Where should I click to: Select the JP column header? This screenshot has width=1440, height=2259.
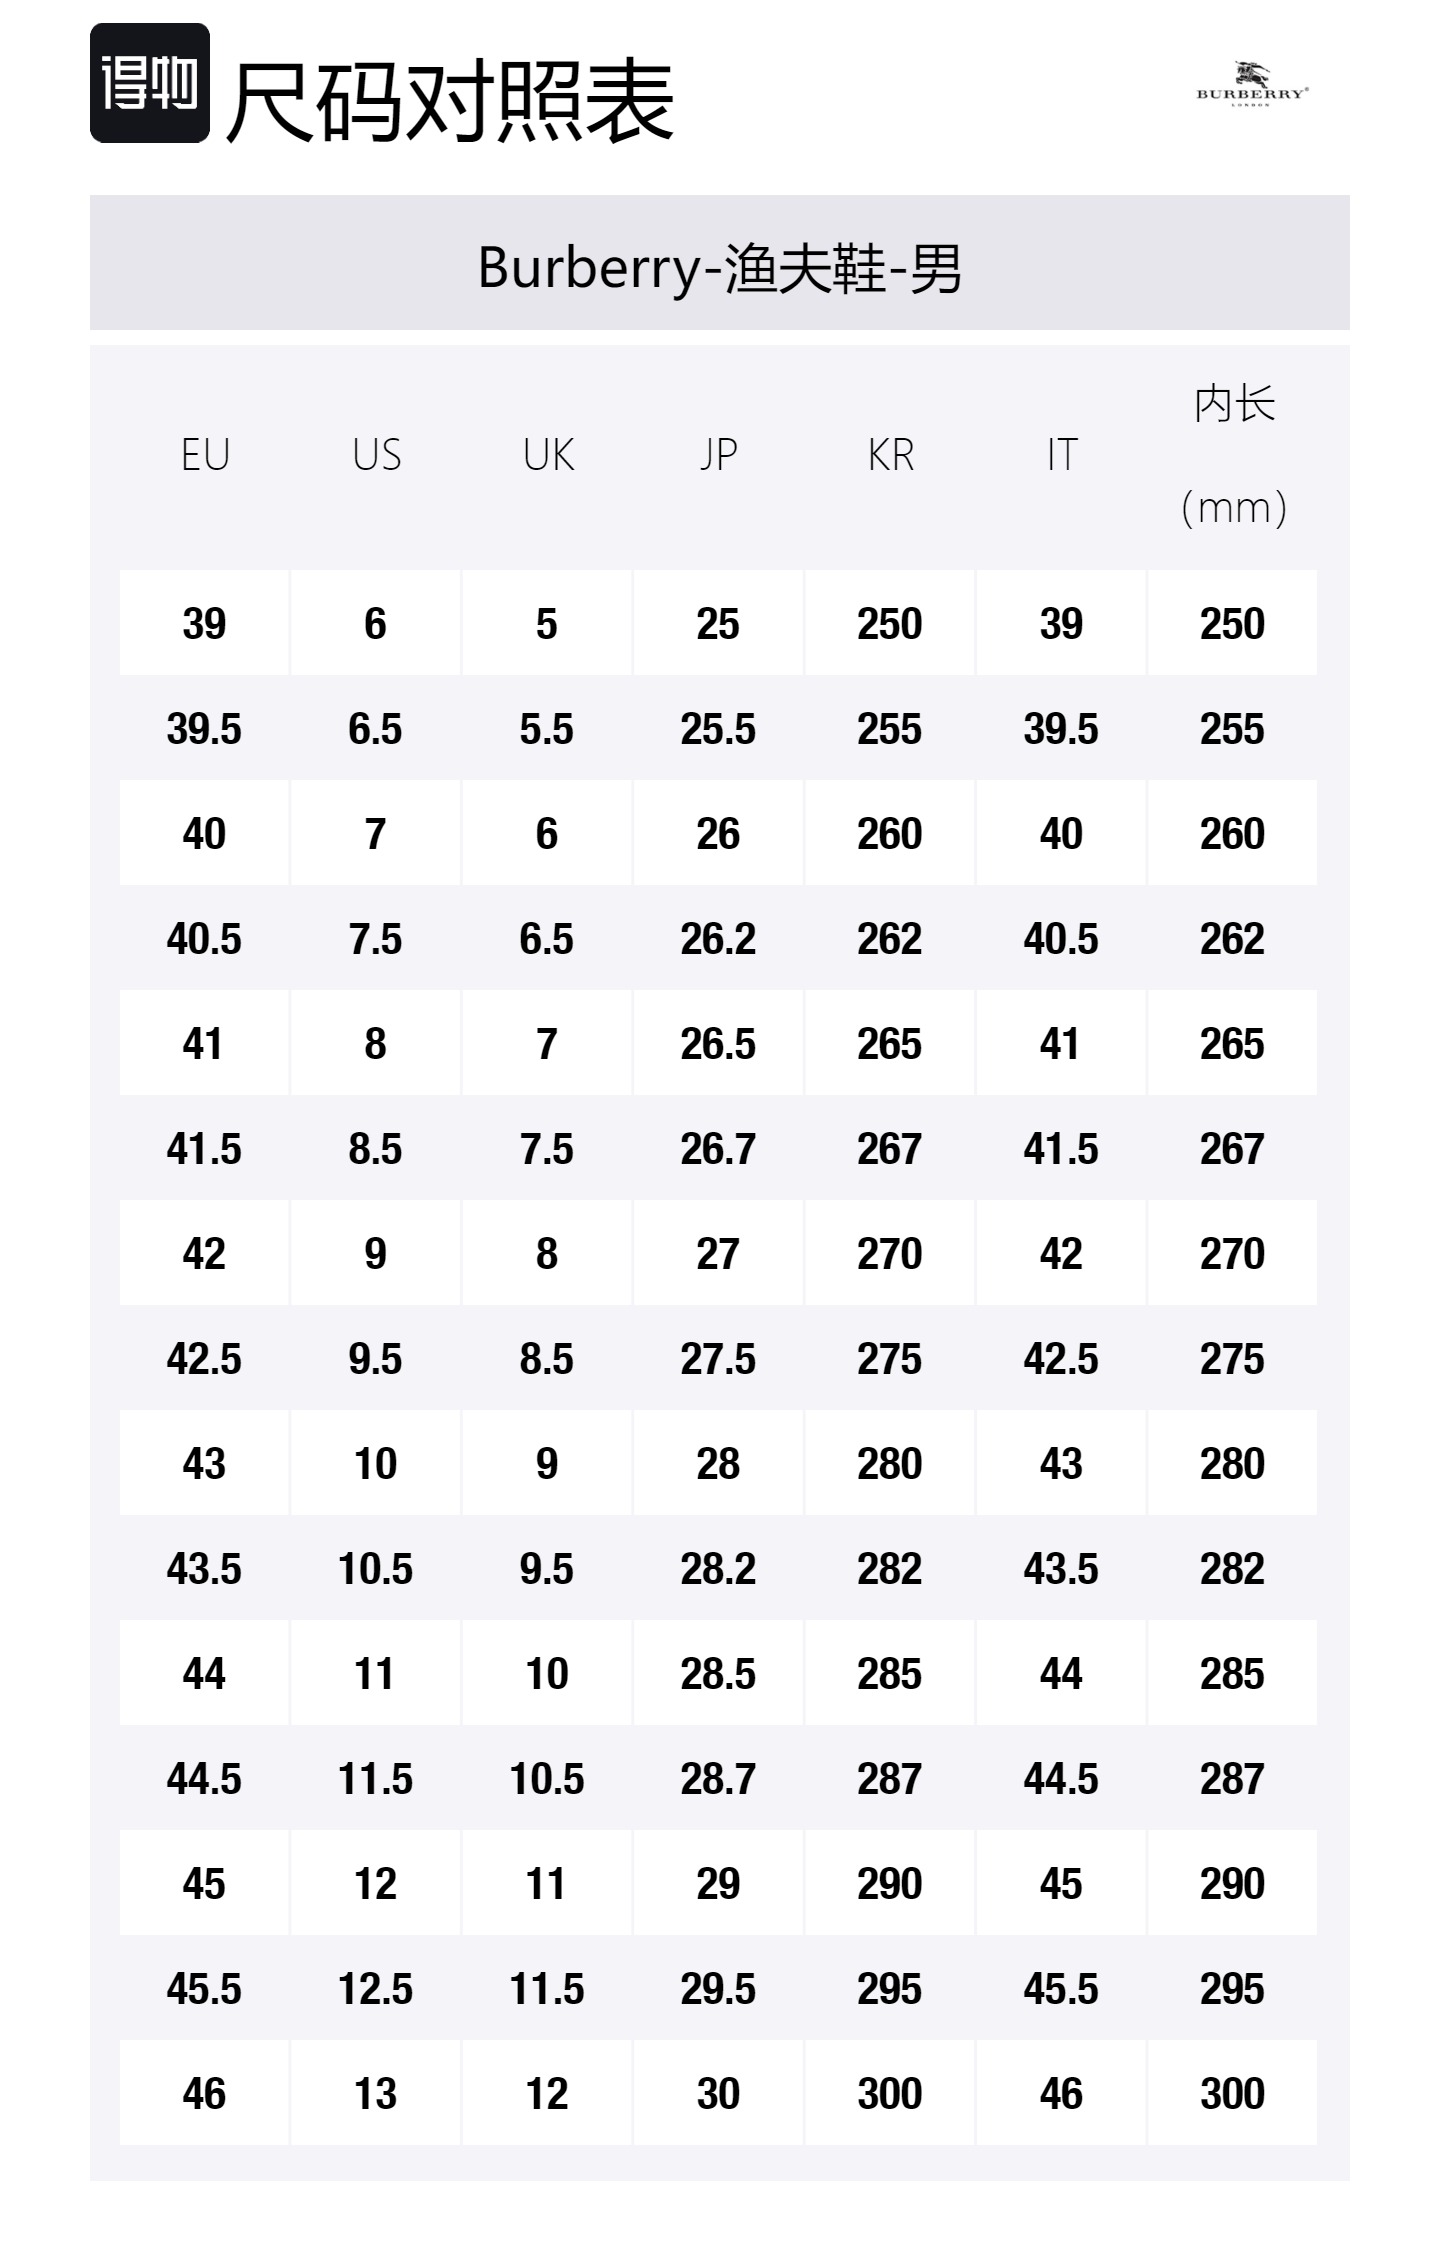(718, 455)
